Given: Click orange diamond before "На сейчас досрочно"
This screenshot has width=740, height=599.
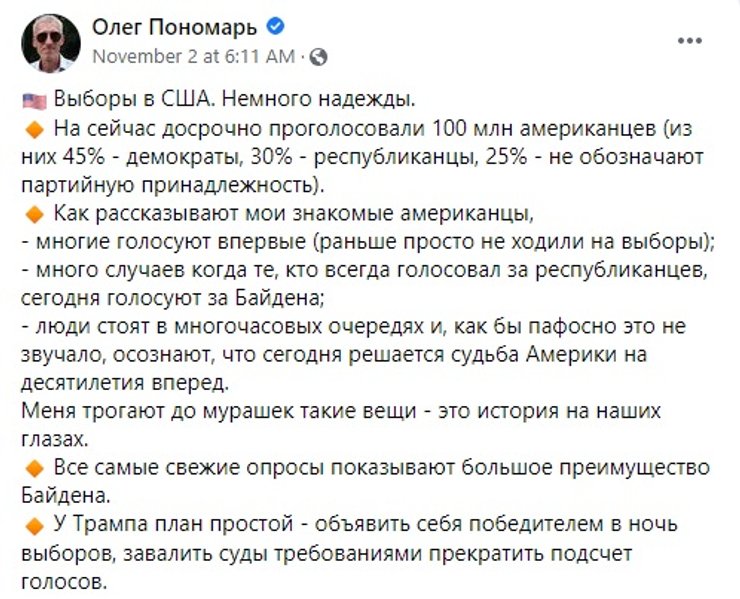Looking at the screenshot, I should tap(34, 130).
